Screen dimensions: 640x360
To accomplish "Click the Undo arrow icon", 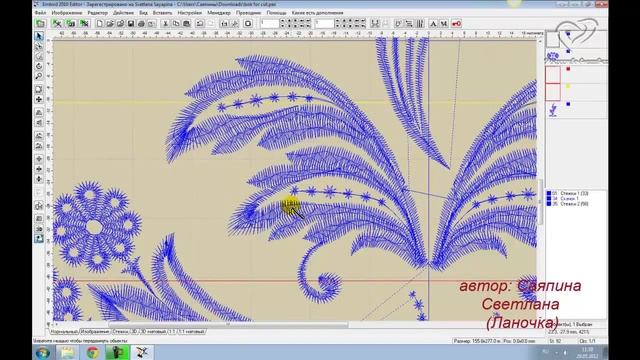I will pos(200,24).
